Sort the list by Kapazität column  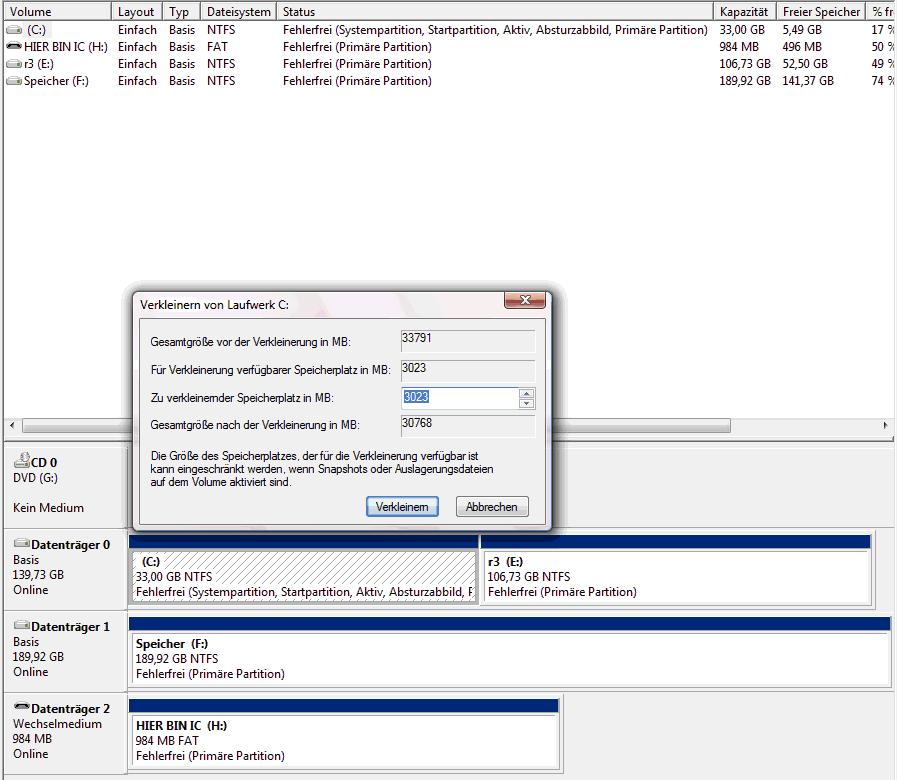pyautogui.click(x=744, y=12)
